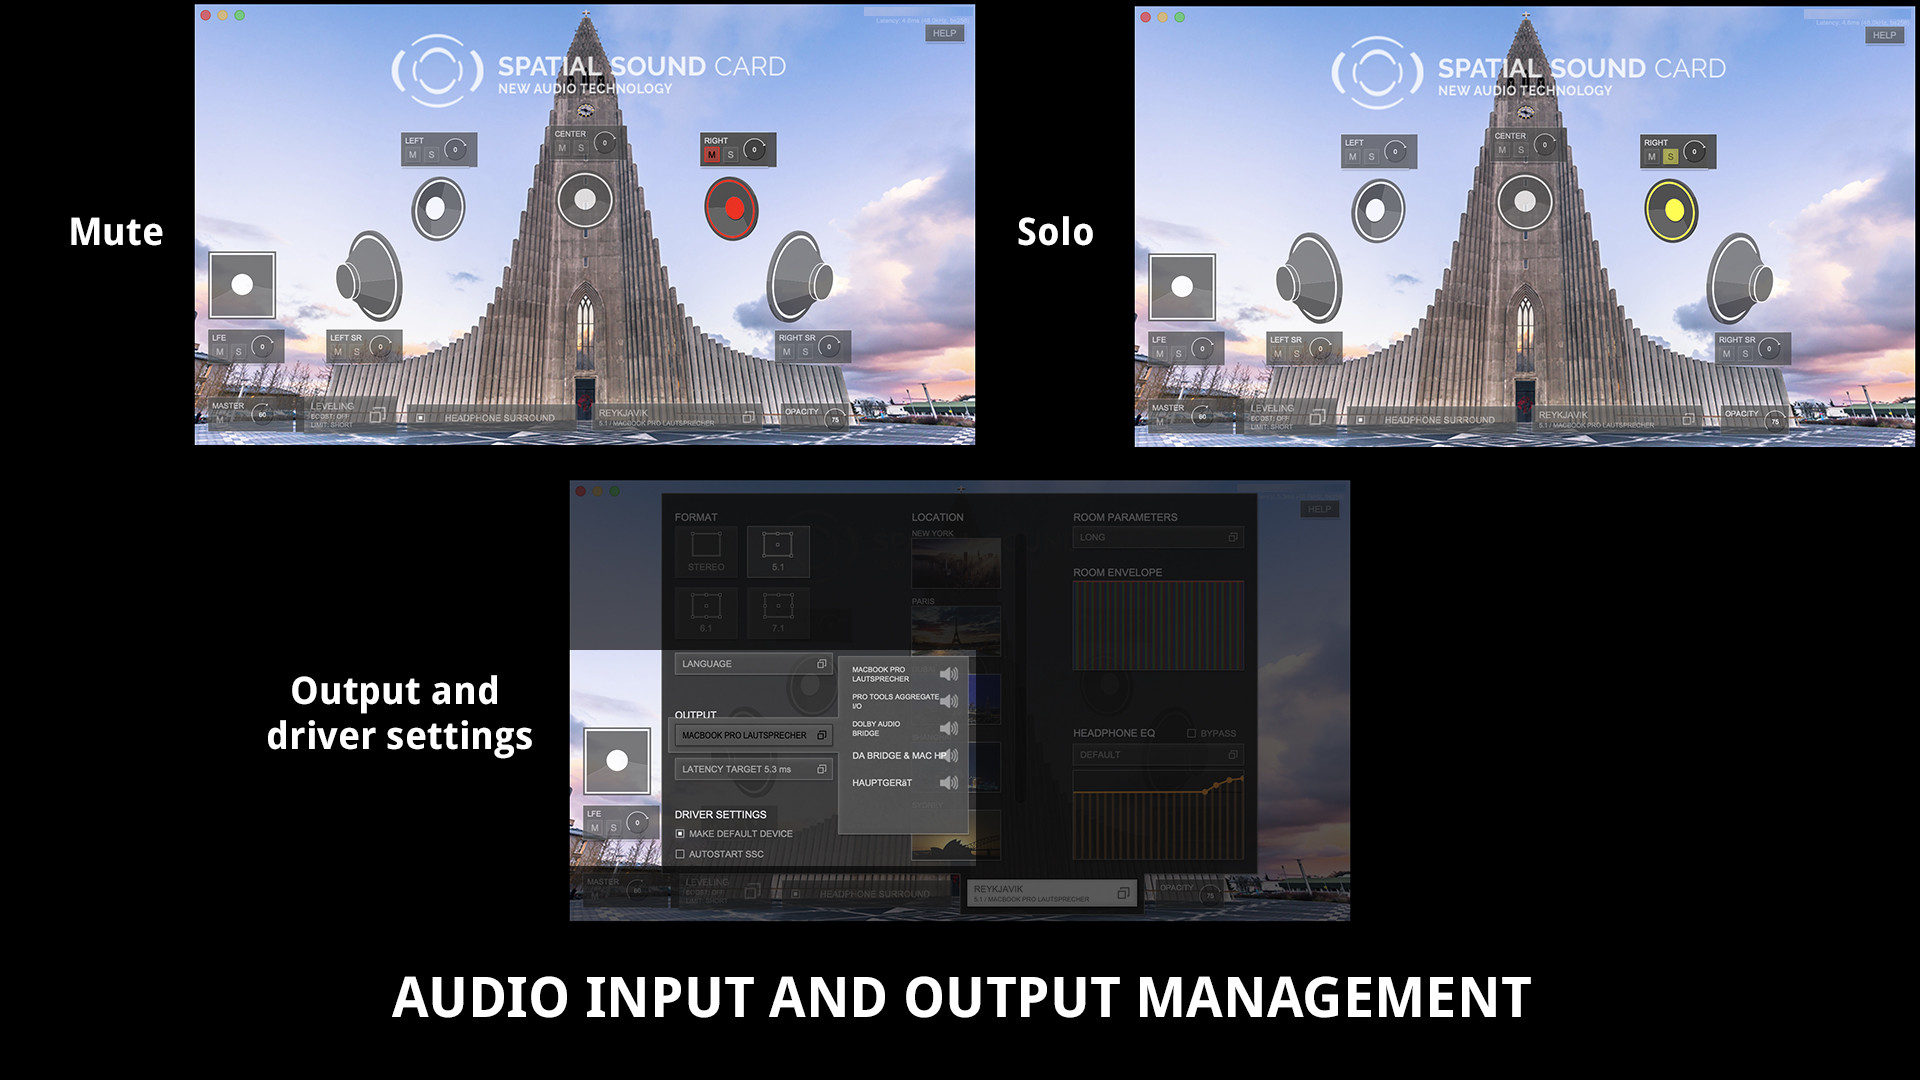Image resolution: width=1920 pixels, height=1080 pixels.
Task: Enable AUTOSTART SSC checkbox
Action: tap(679, 853)
